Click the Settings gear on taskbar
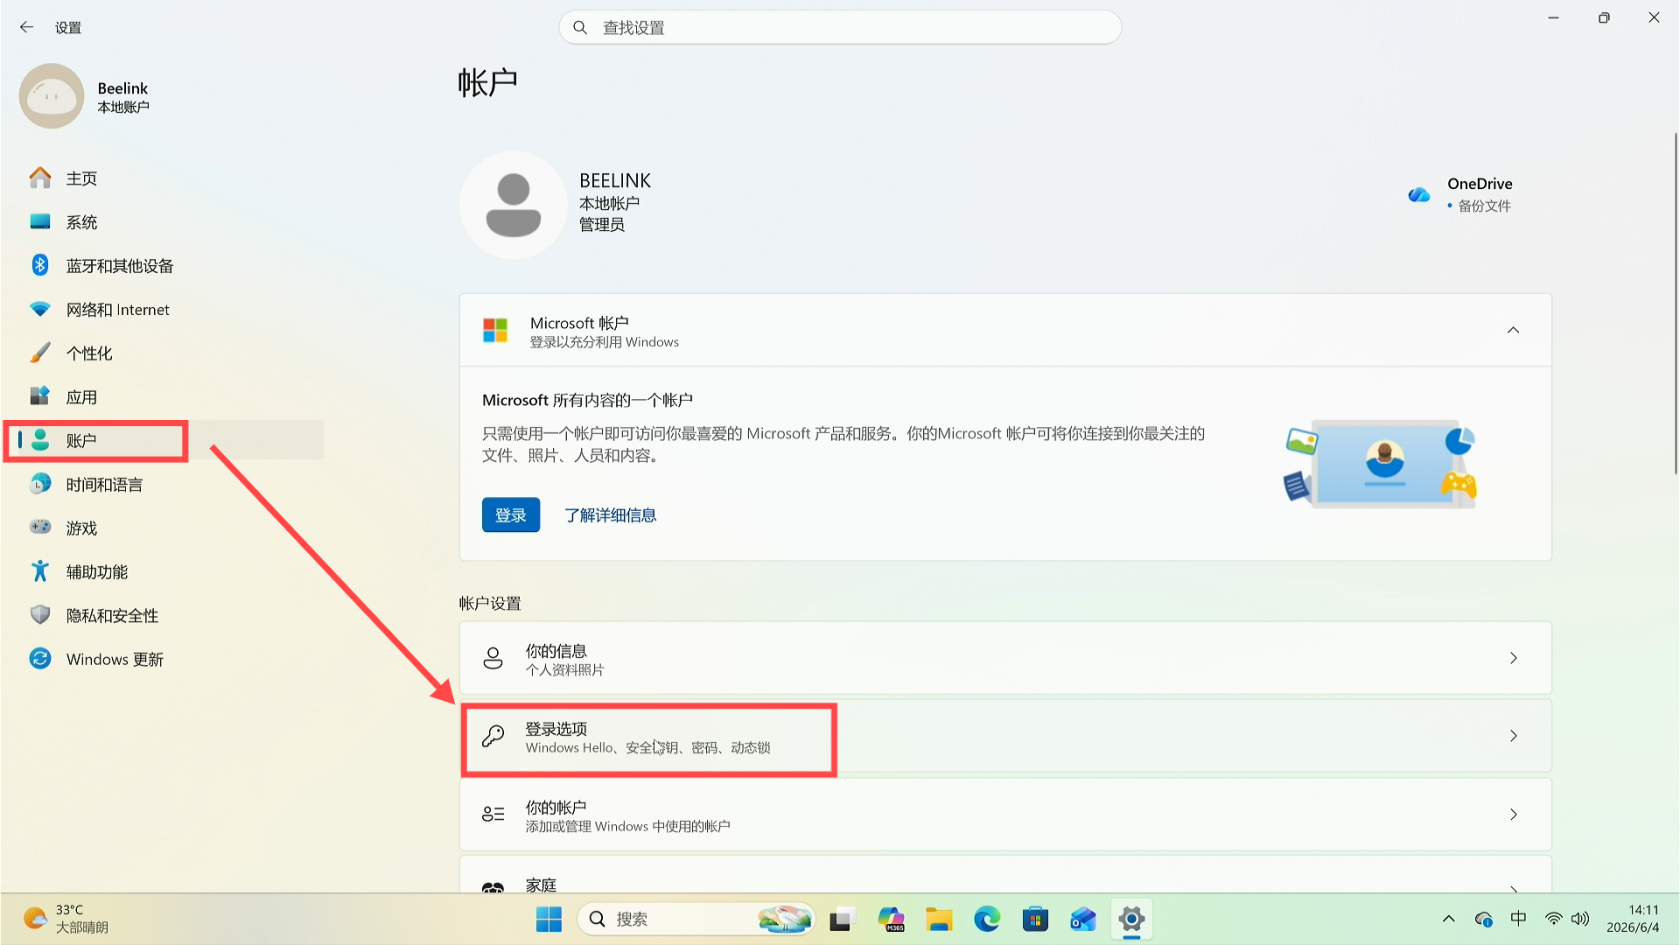 (x=1132, y=919)
